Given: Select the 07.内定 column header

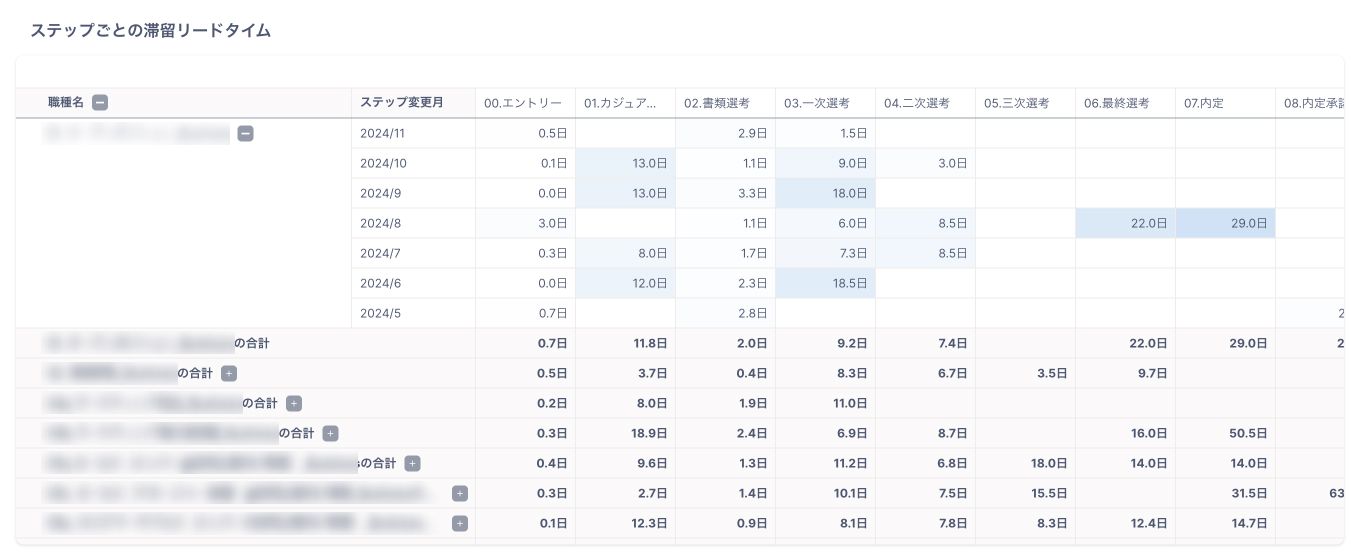Looking at the screenshot, I should point(1204,103).
